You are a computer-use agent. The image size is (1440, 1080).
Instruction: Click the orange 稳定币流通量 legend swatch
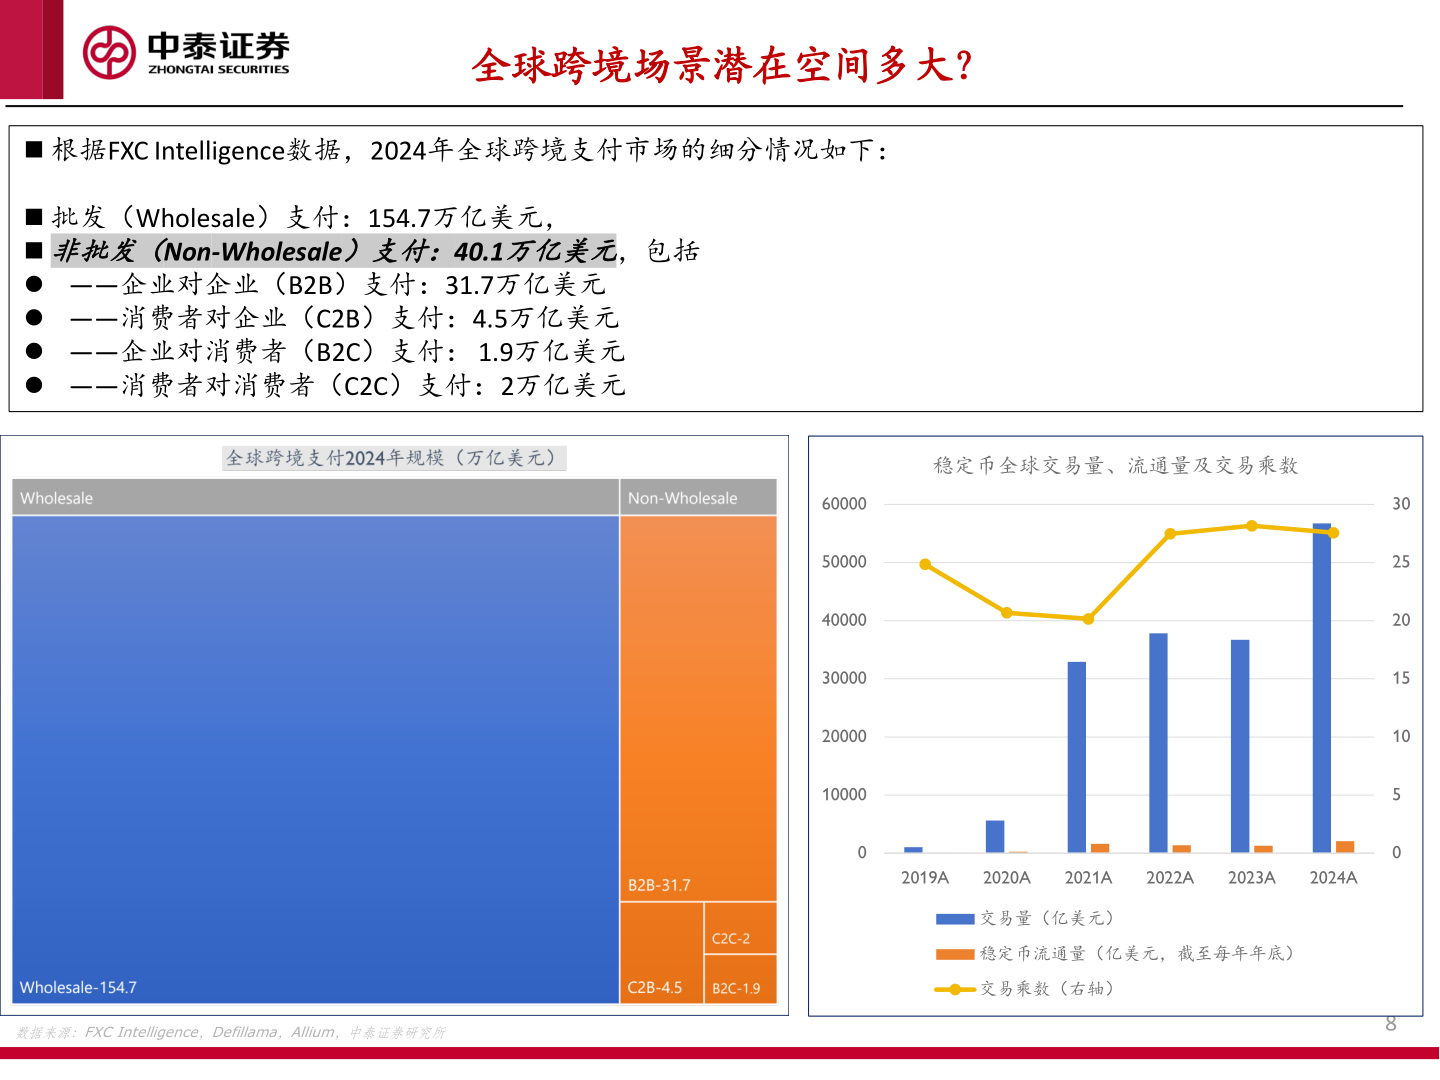tap(954, 954)
